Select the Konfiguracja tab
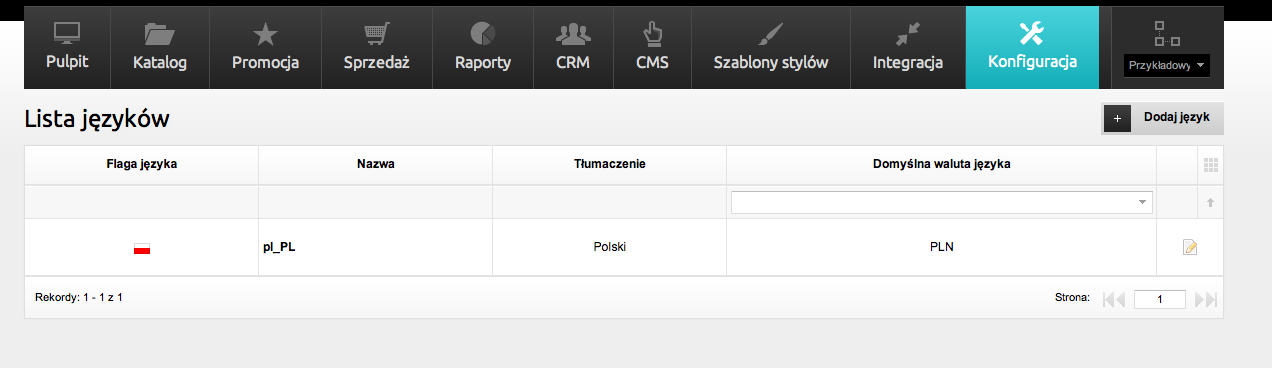Screen dimensions: 1272x368 (x=1032, y=47)
